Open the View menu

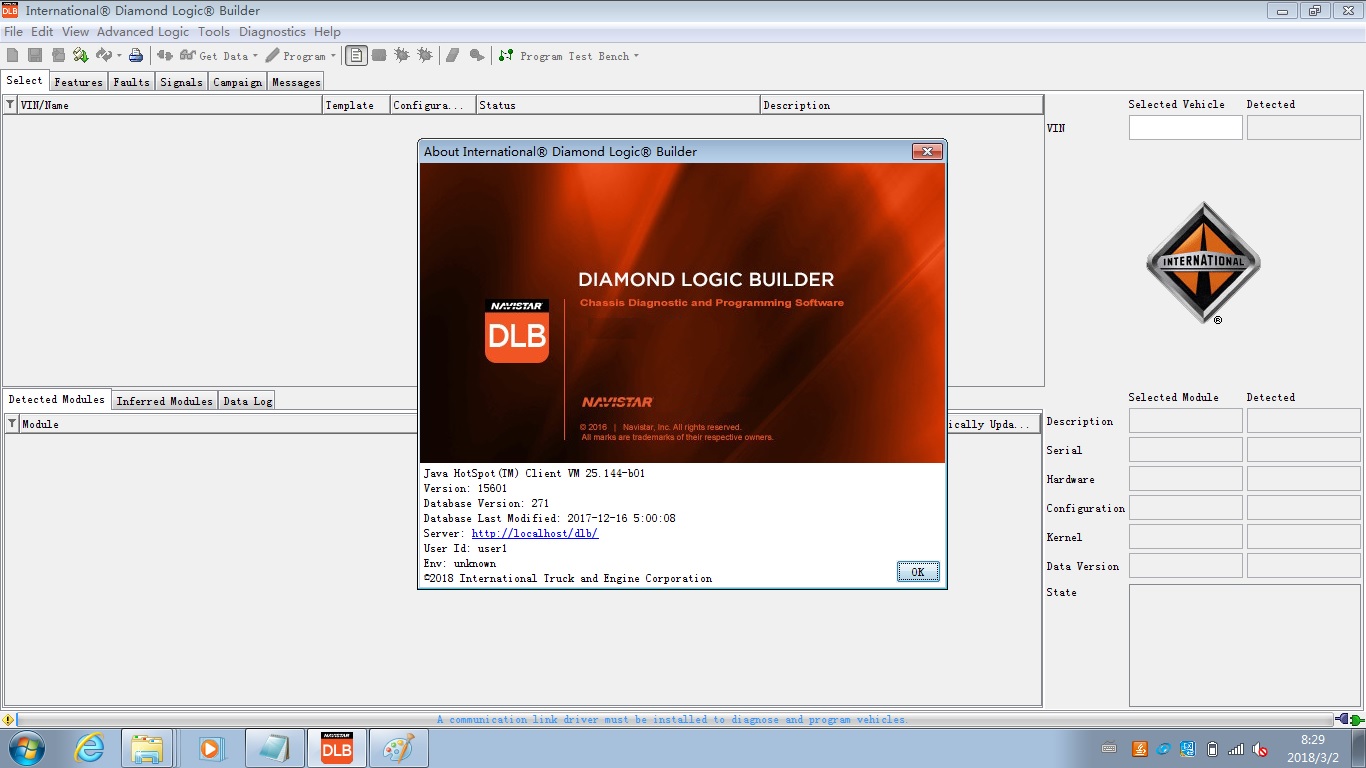click(x=75, y=32)
